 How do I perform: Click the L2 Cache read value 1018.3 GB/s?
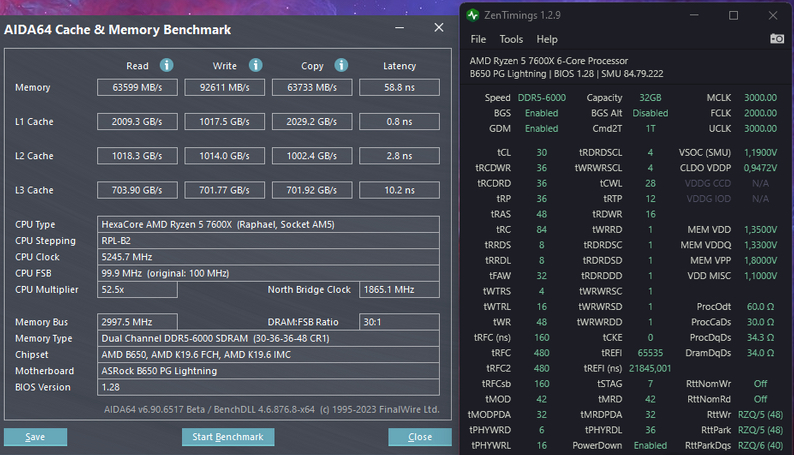click(x=137, y=156)
